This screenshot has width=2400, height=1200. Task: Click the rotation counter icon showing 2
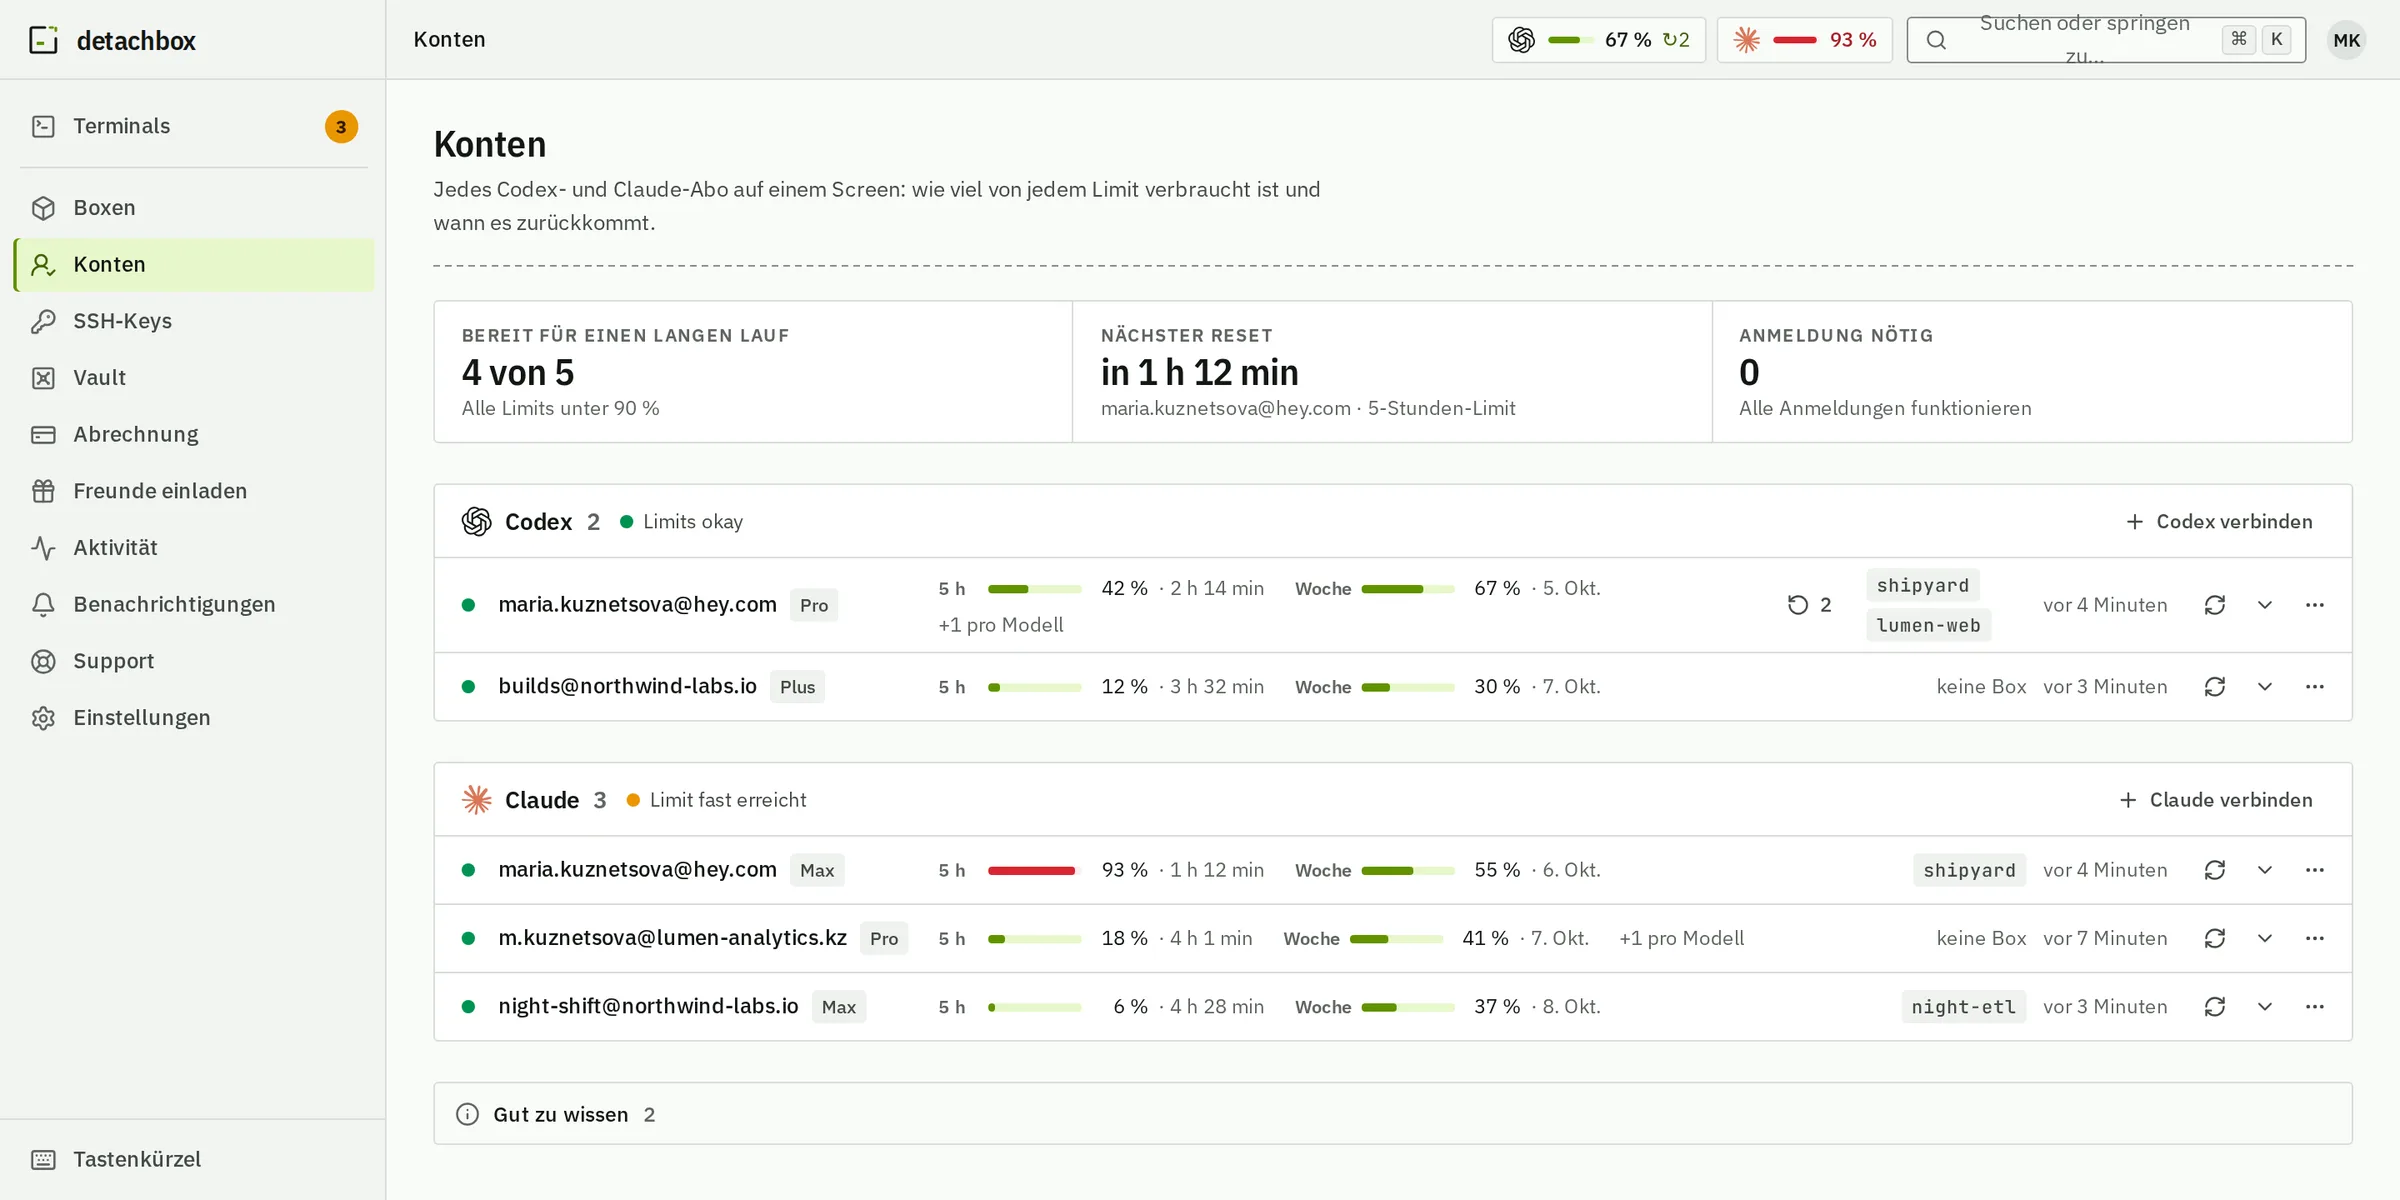click(x=1798, y=605)
